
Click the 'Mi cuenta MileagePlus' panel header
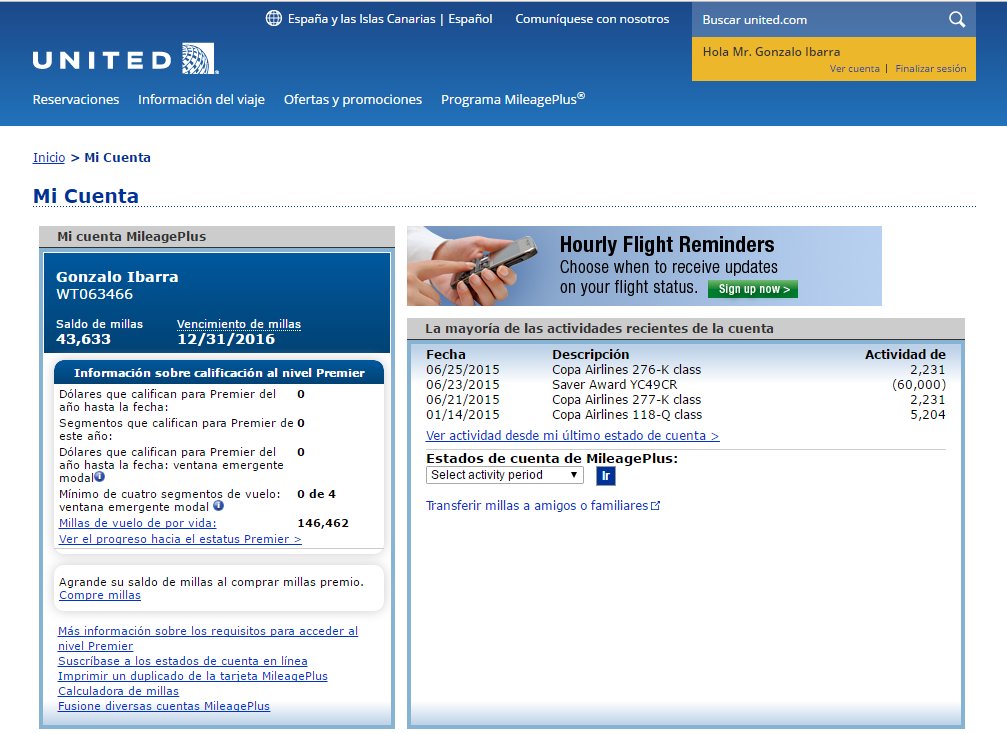tap(217, 236)
